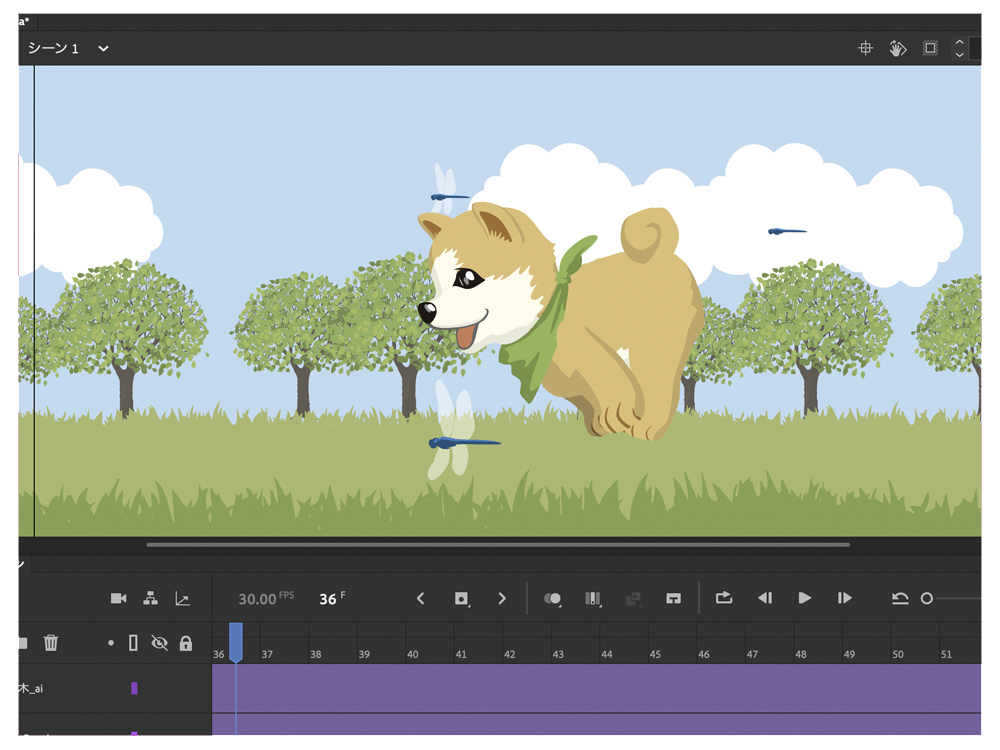Toggle lock on all layers

185,643
